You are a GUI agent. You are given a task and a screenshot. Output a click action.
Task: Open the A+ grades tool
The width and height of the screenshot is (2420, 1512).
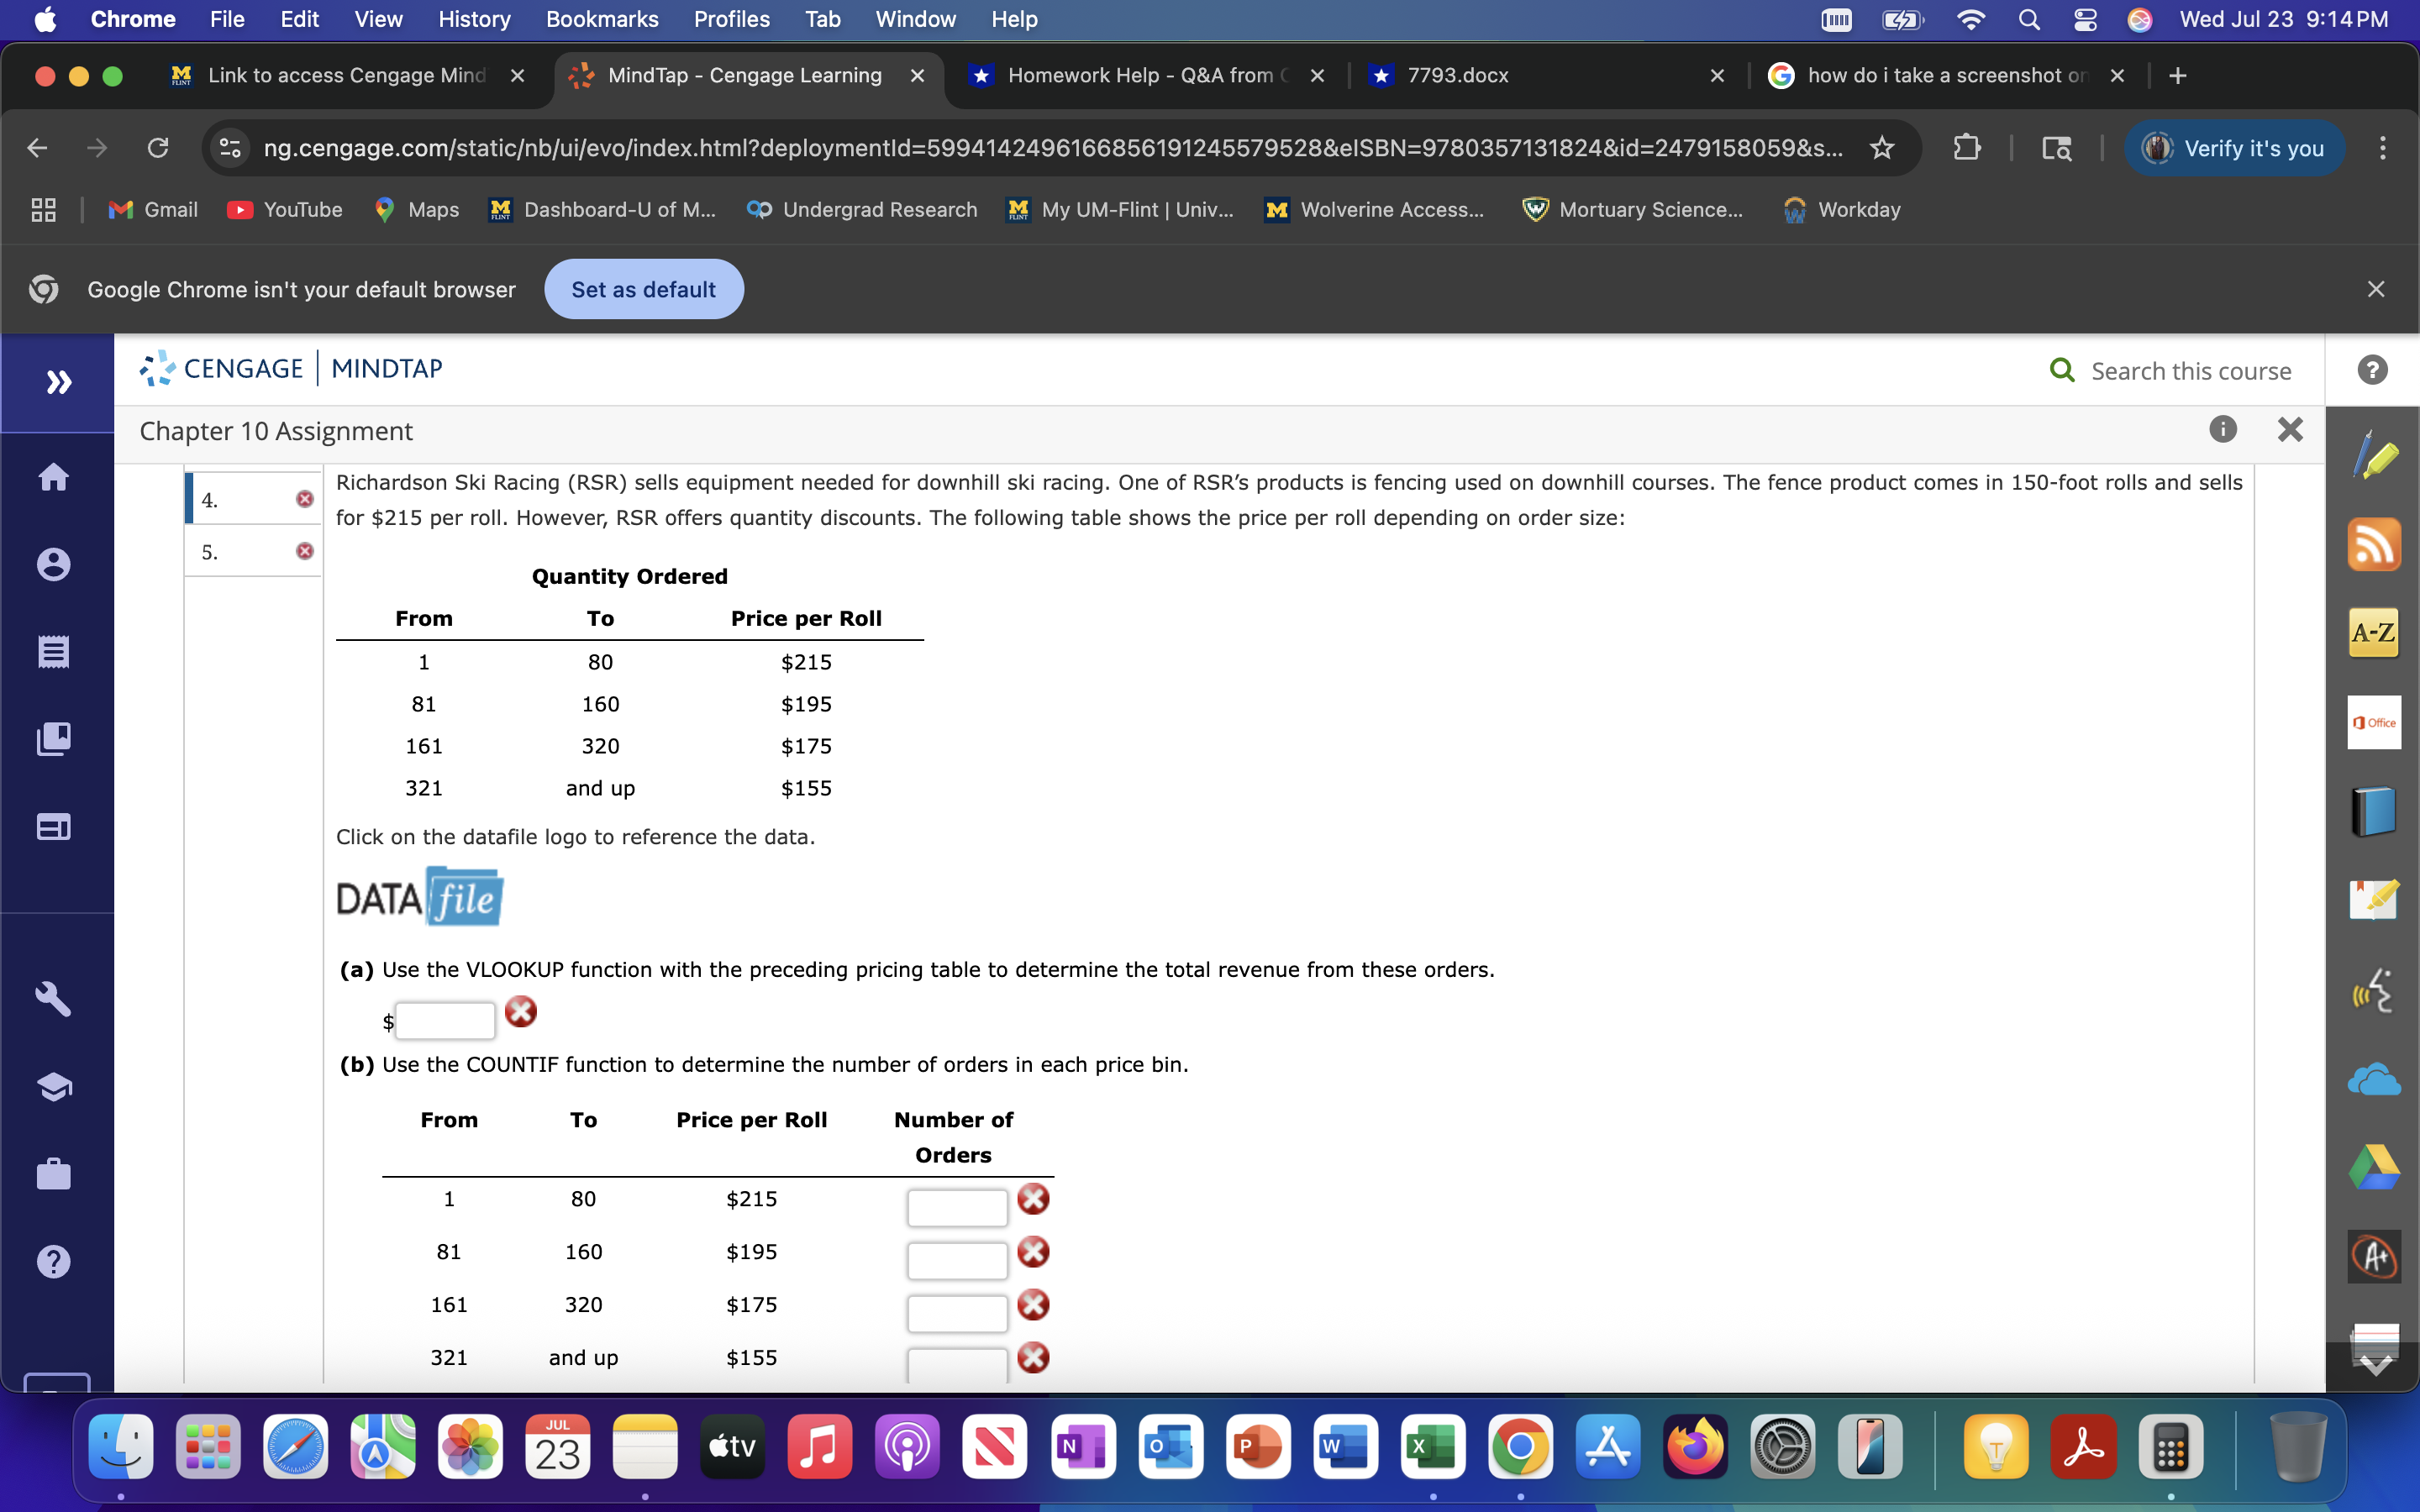2375,1256
